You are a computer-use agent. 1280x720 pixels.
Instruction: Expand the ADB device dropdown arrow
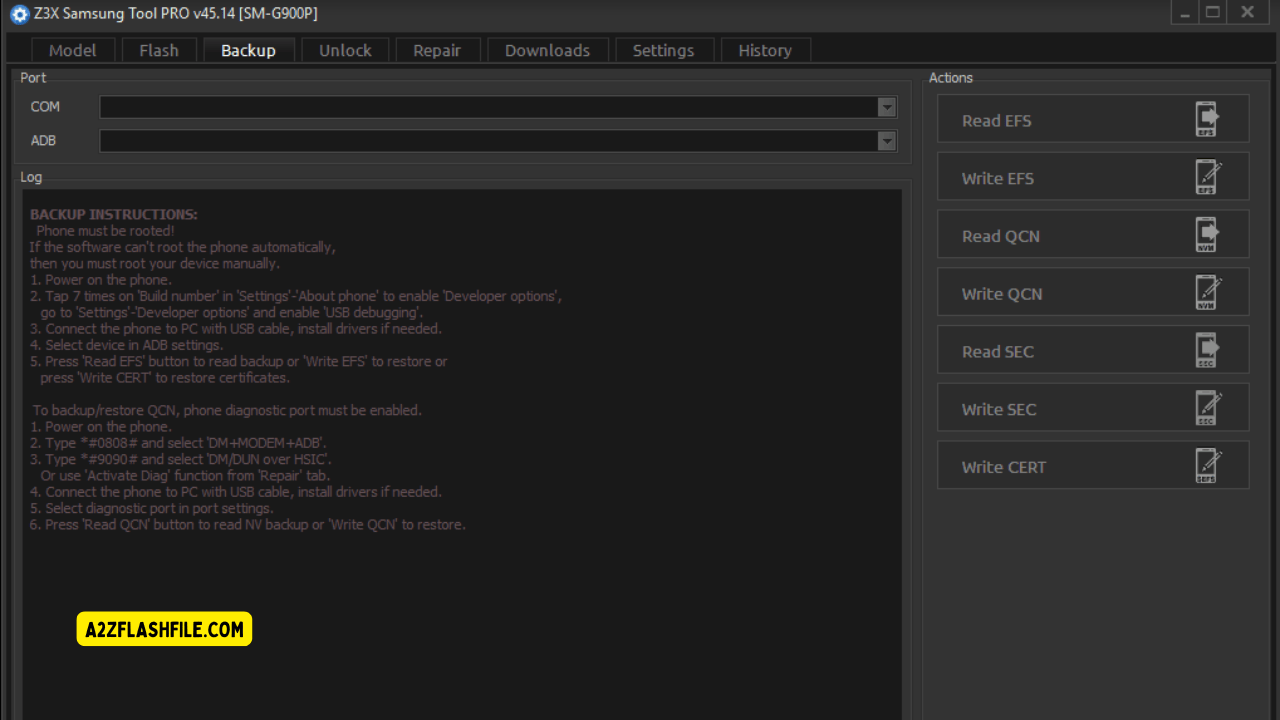[x=886, y=141]
